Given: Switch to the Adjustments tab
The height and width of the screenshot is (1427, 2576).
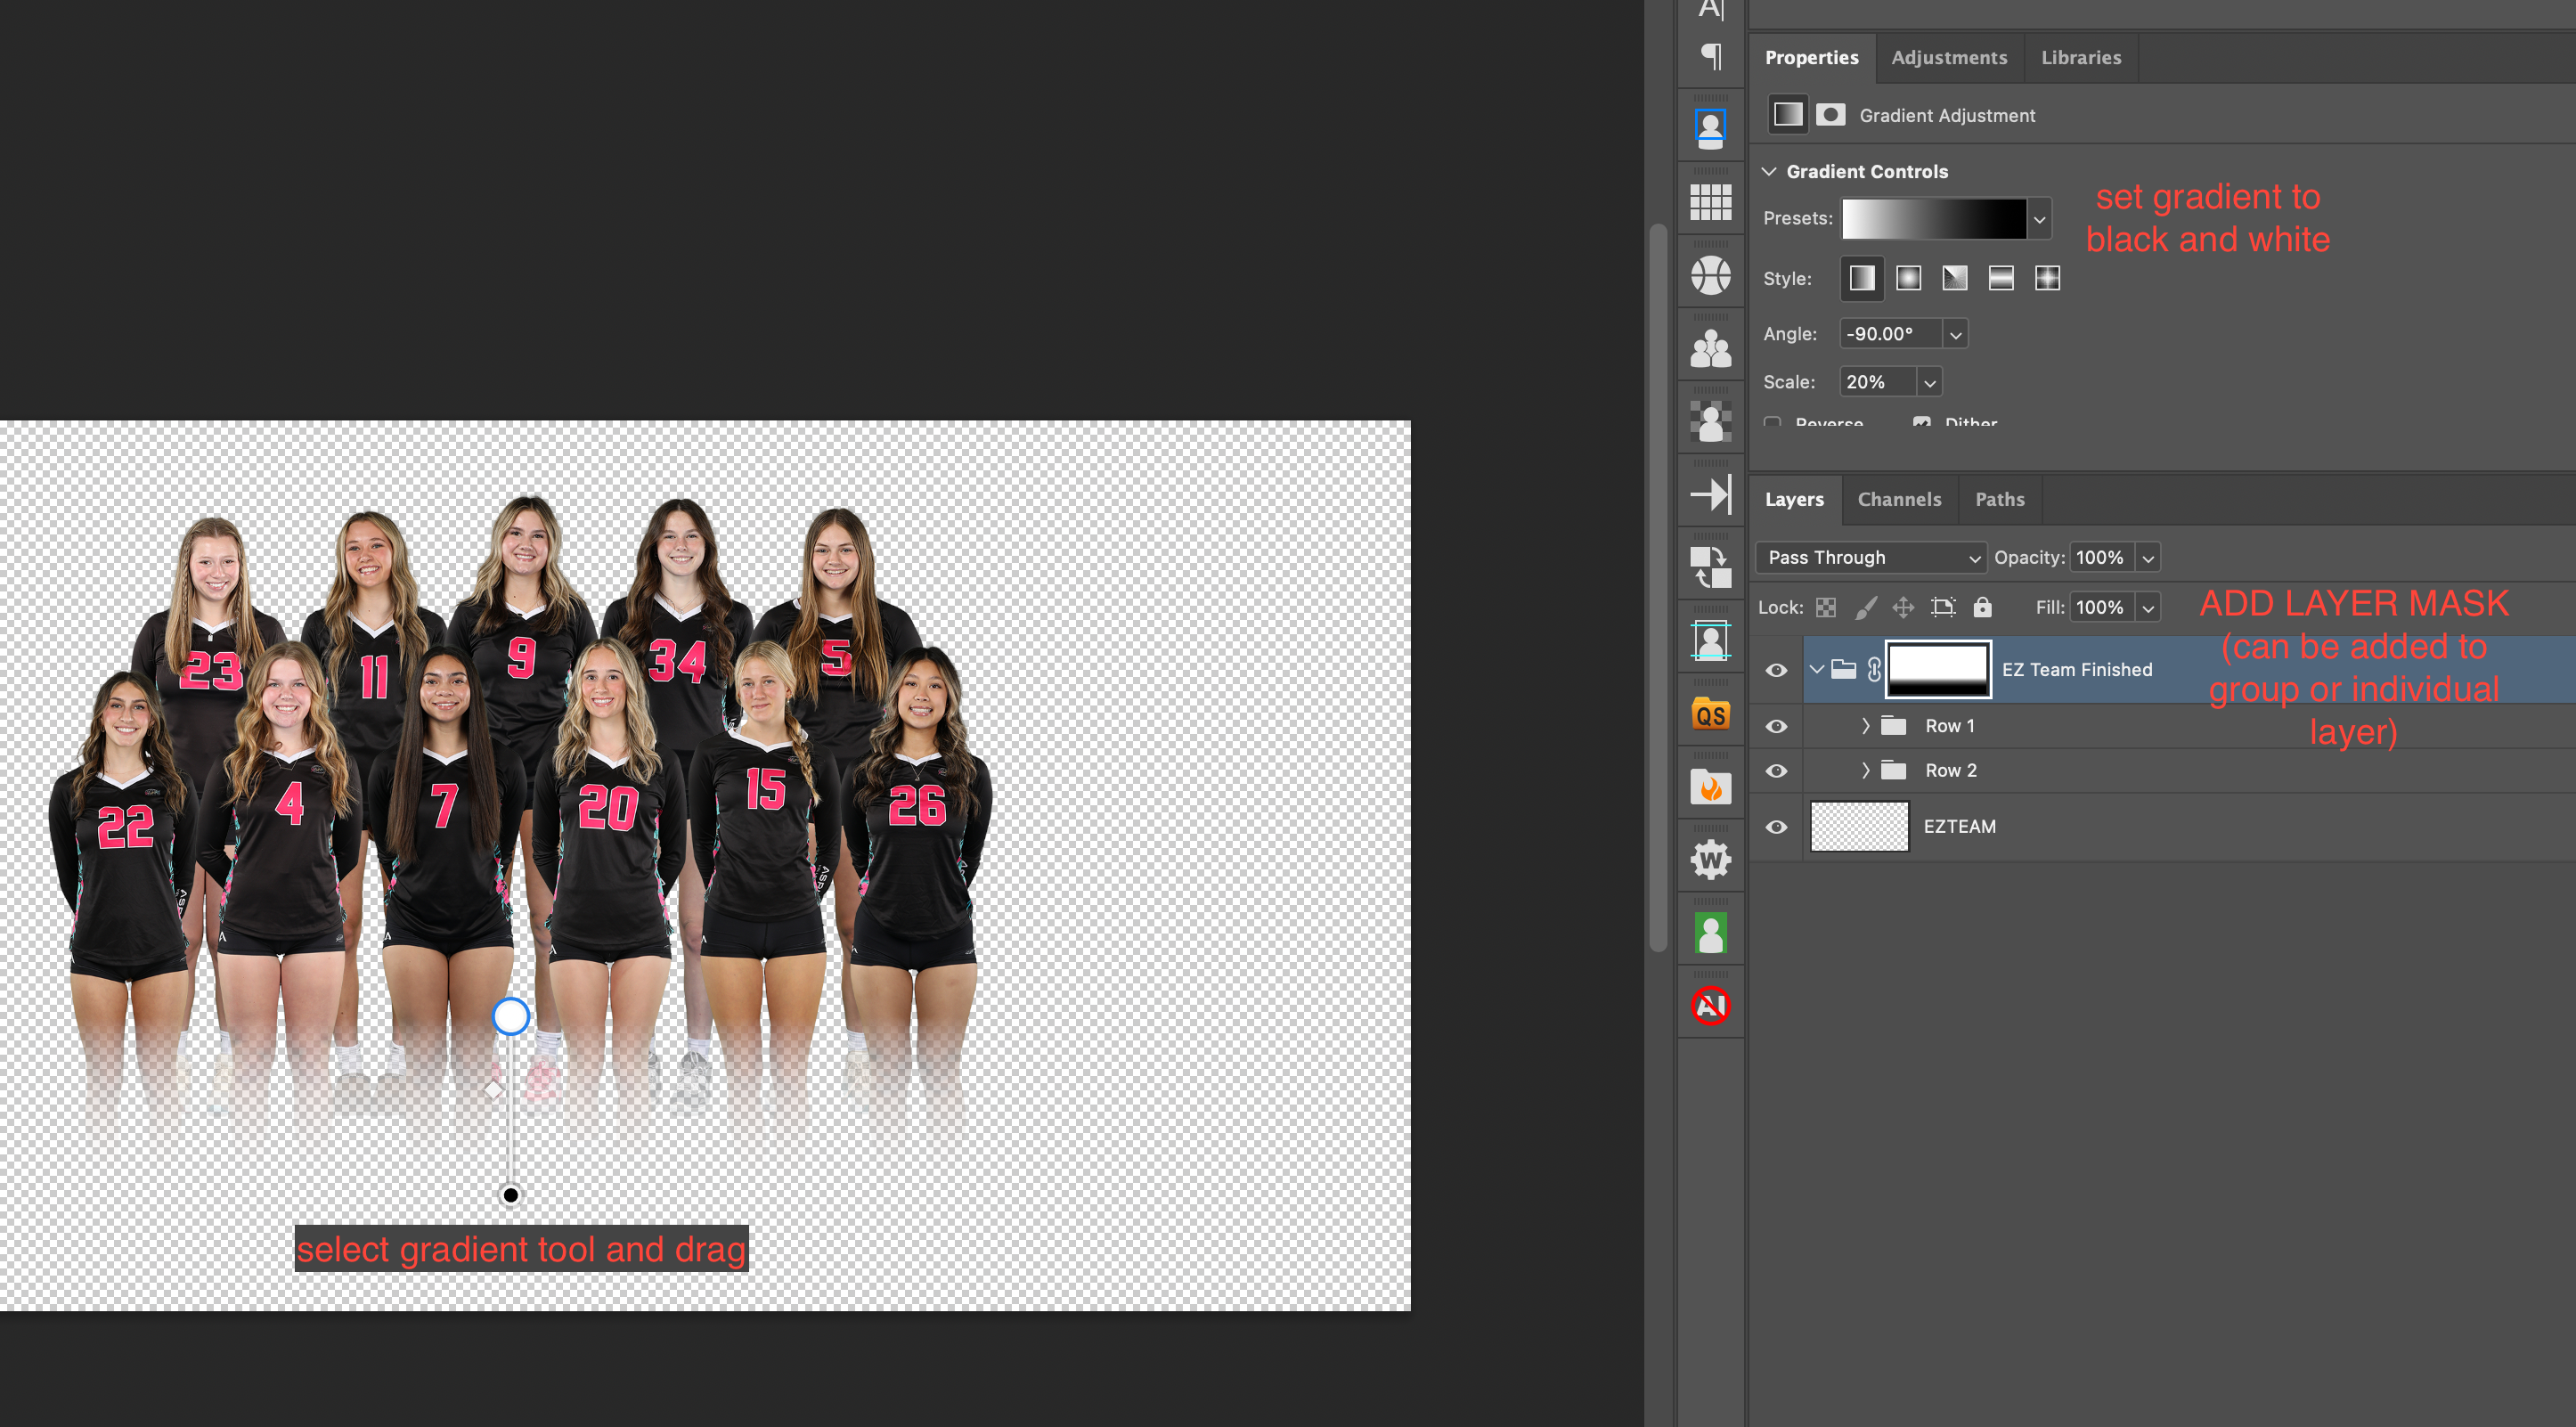Looking at the screenshot, I should [1949, 57].
